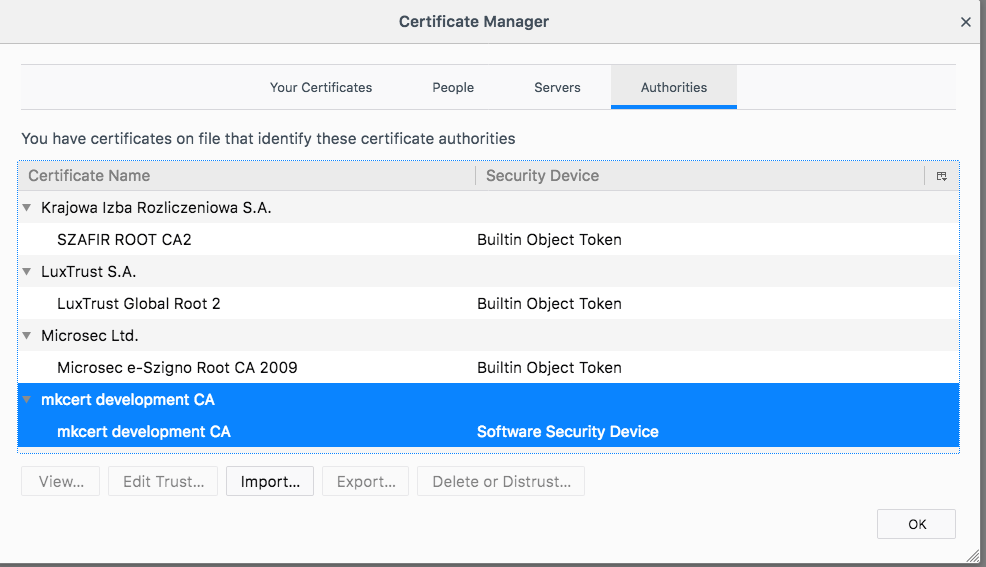Click the Edit Trust... button
This screenshot has width=986, height=567.
163,482
